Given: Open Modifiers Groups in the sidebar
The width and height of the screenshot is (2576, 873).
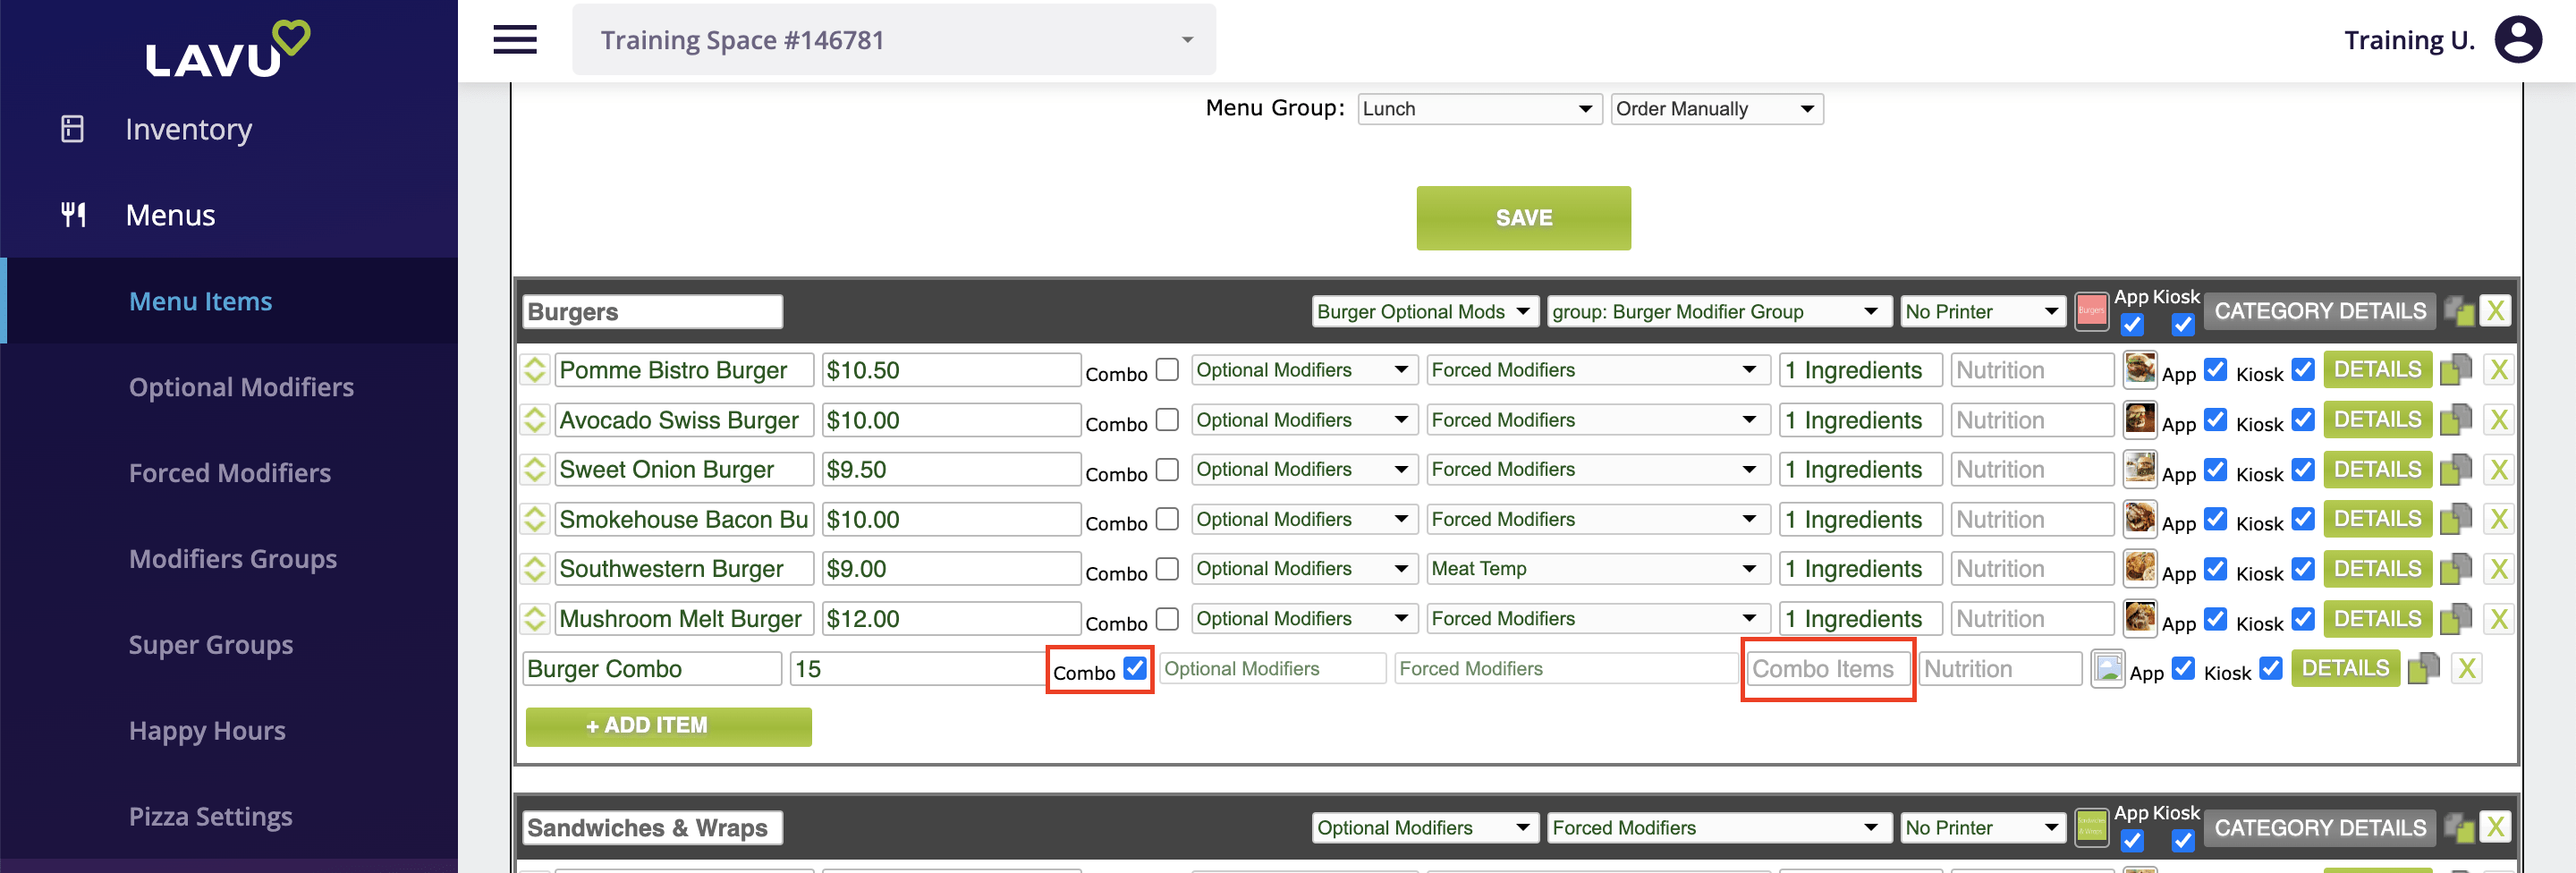Looking at the screenshot, I should (232, 559).
